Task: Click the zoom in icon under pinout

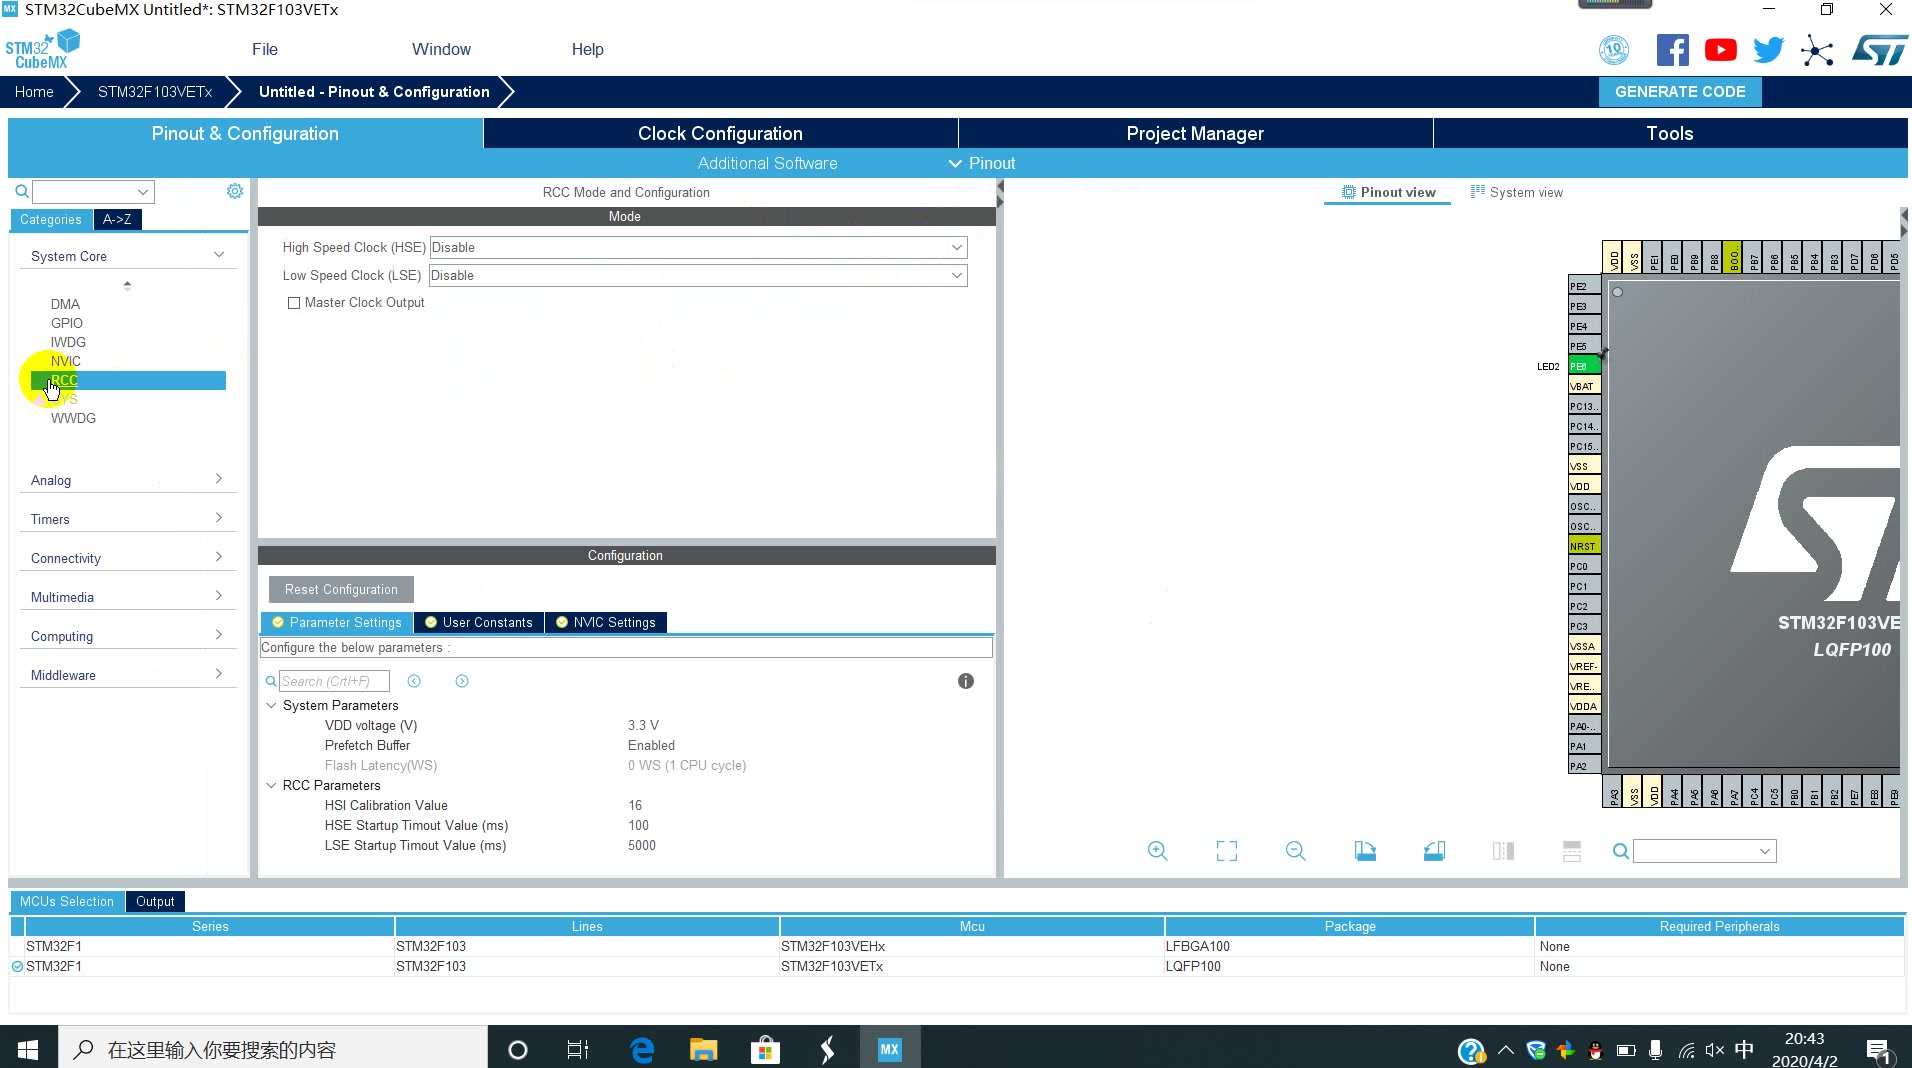Action: 1157,851
